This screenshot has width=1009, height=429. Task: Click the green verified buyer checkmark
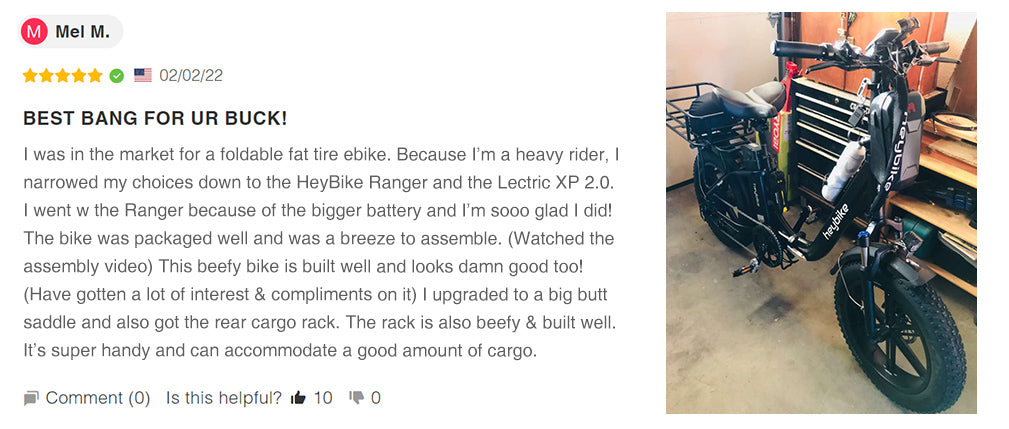coord(116,76)
